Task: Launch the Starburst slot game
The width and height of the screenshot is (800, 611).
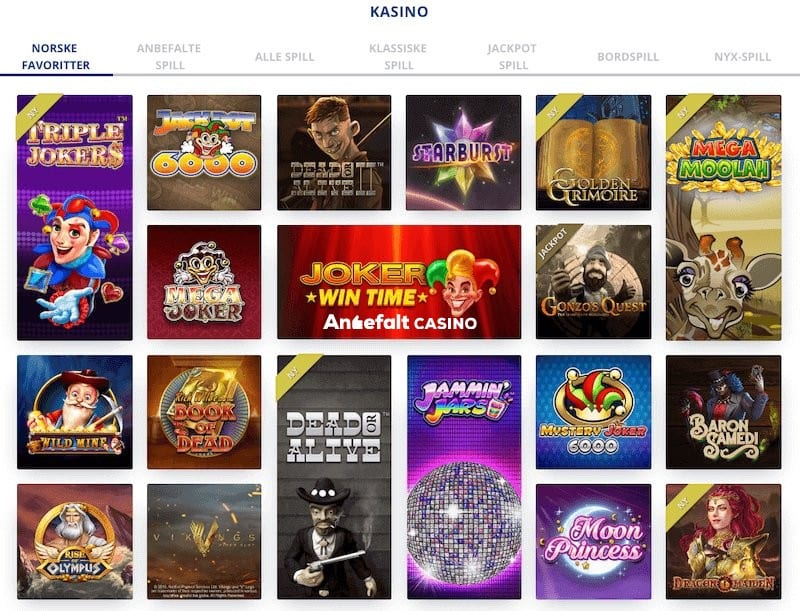Action: (x=463, y=152)
